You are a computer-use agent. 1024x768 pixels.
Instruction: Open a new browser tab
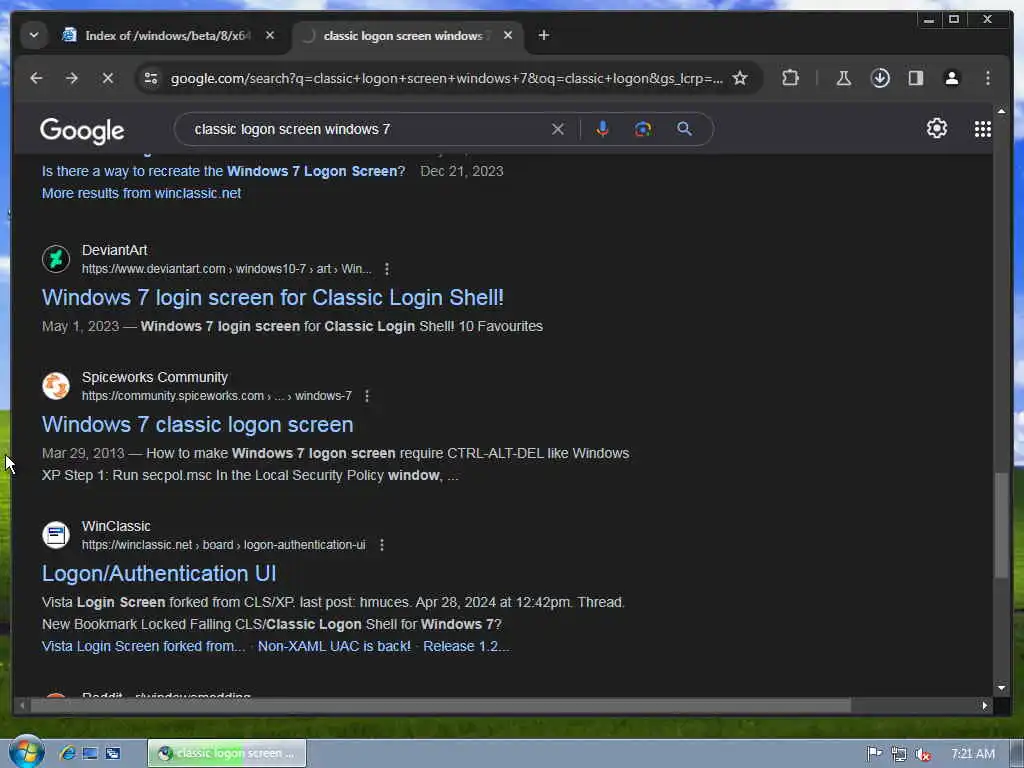(x=543, y=35)
